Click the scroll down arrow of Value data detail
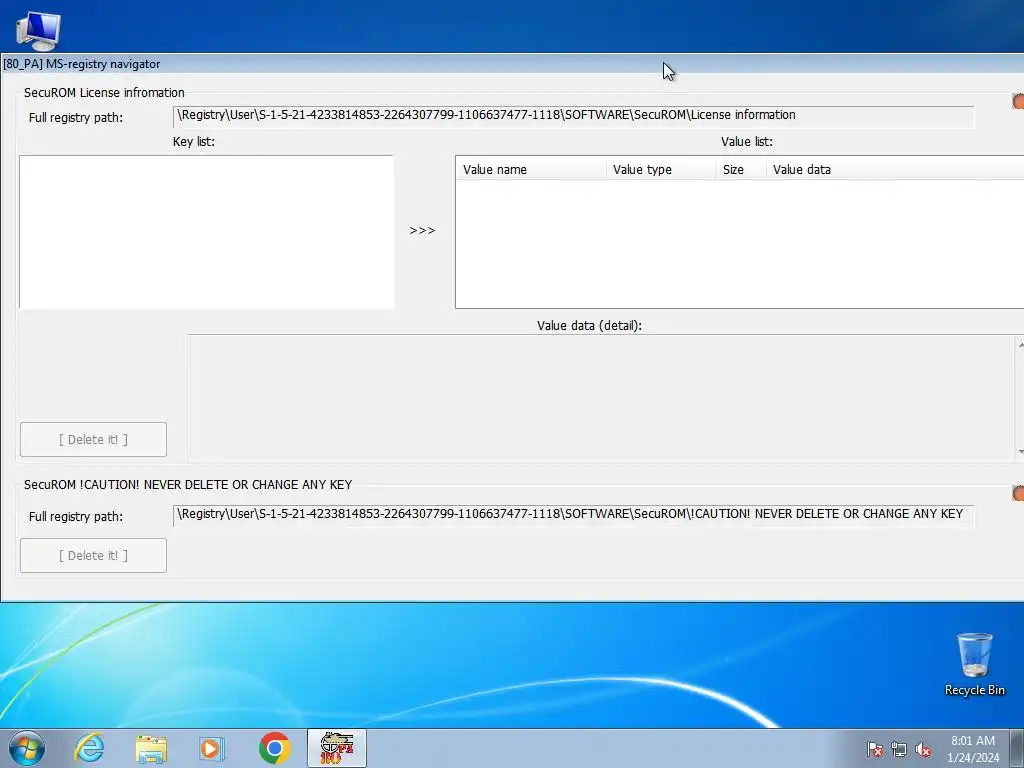 [1020, 452]
